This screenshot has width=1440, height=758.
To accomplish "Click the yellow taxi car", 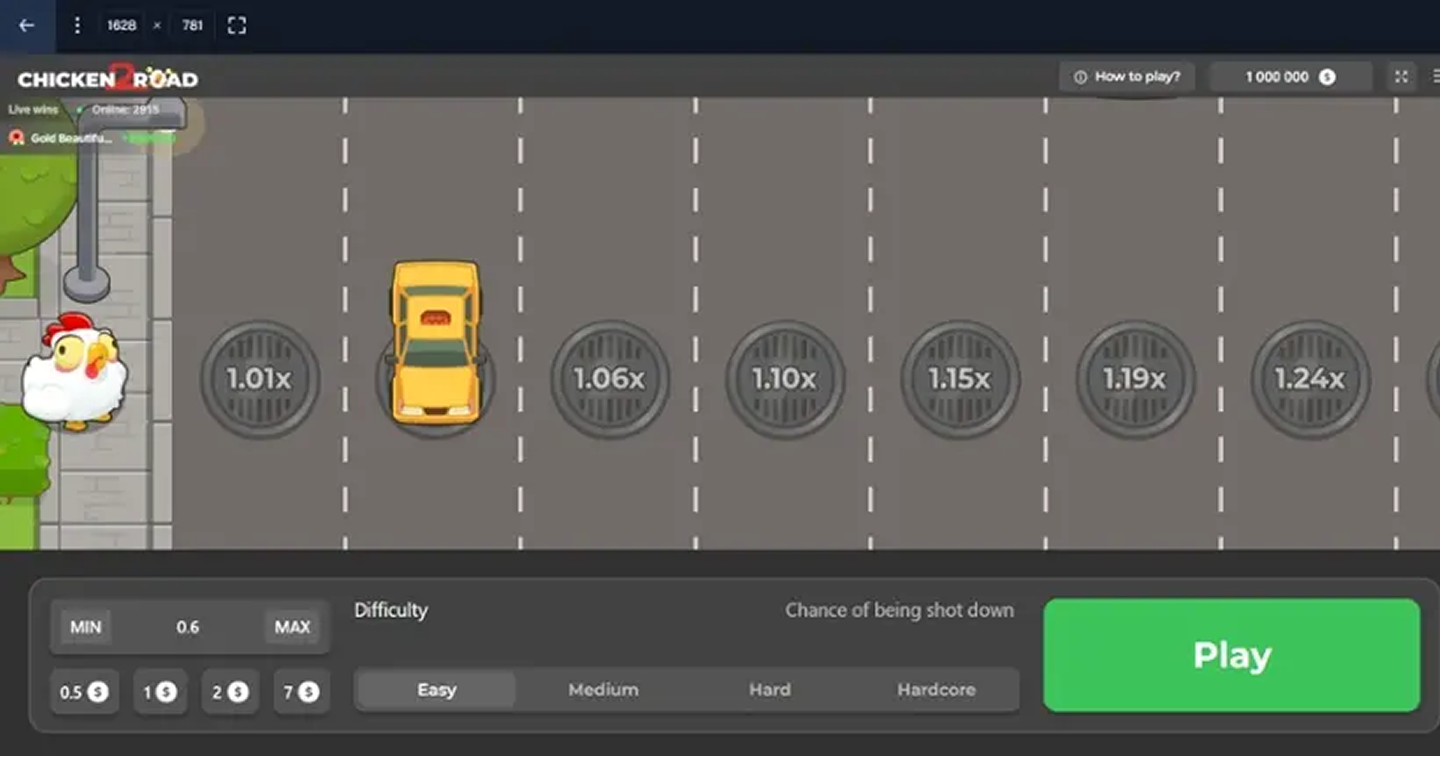I will pyautogui.click(x=435, y=342).
